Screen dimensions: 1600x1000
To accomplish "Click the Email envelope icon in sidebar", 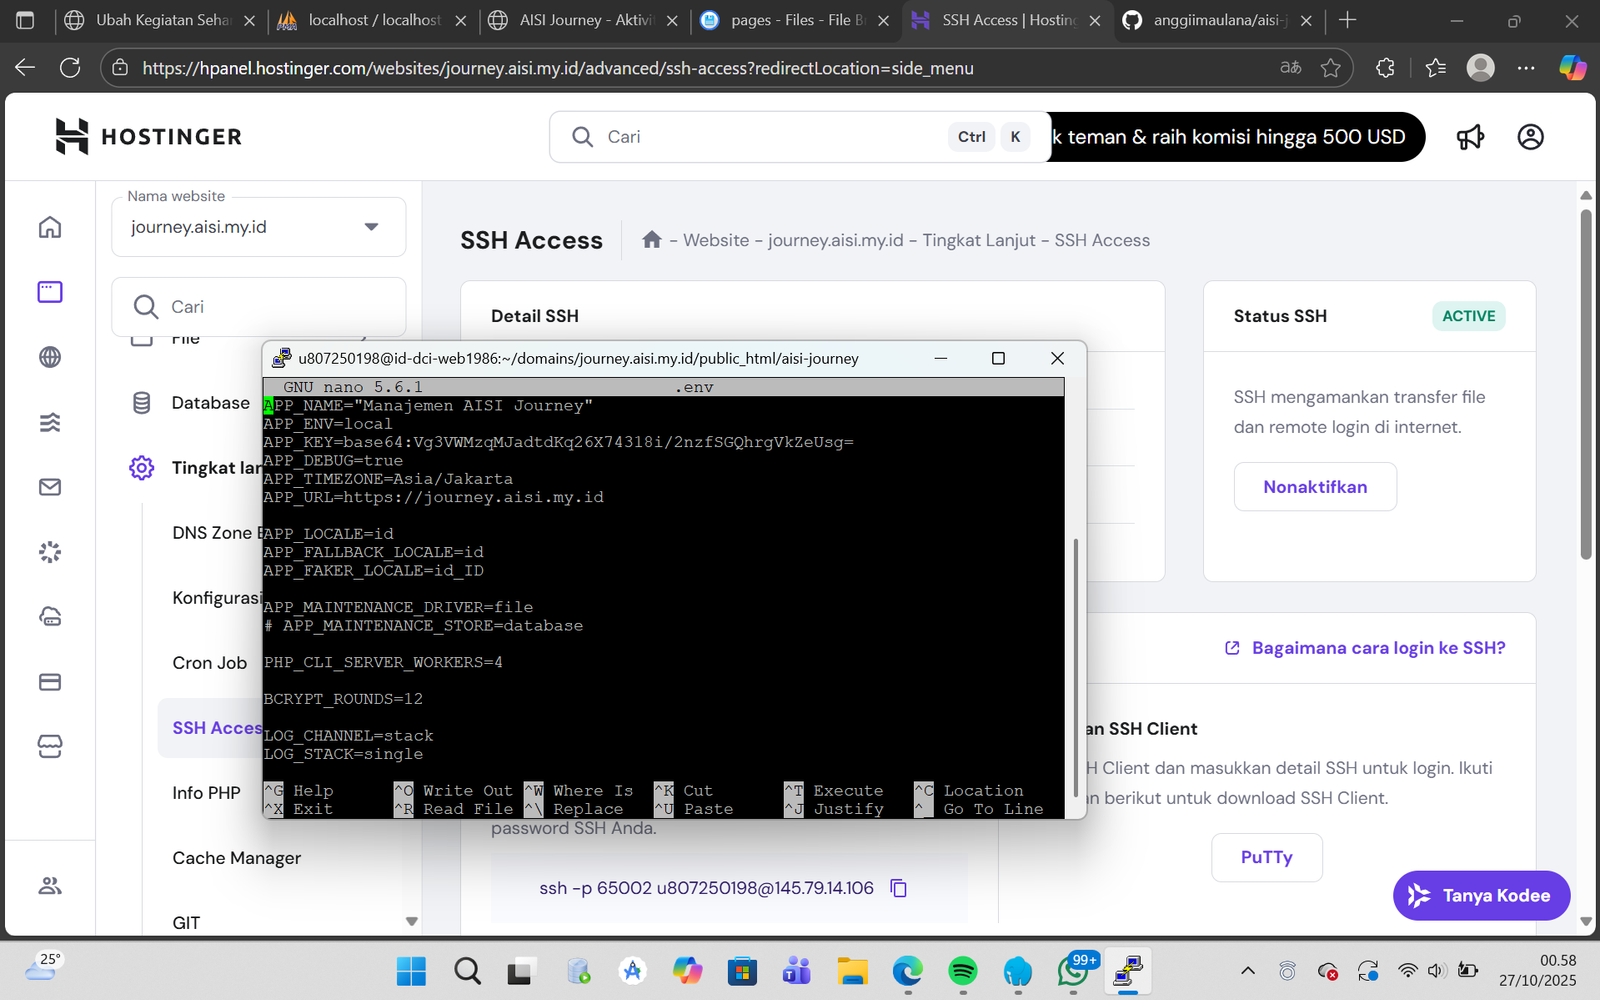I will tap(49, 487).
